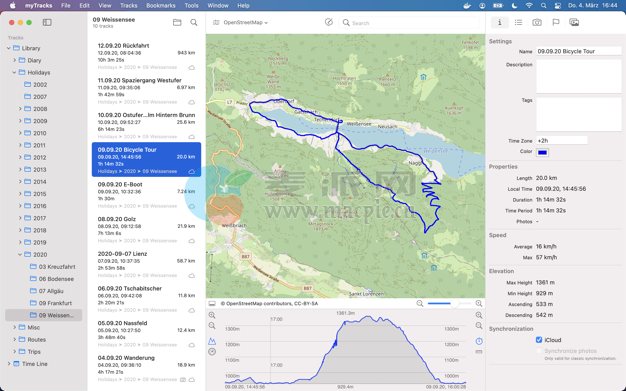Open the new folder icon in track list
626x391 pixels.
(177, 22)
